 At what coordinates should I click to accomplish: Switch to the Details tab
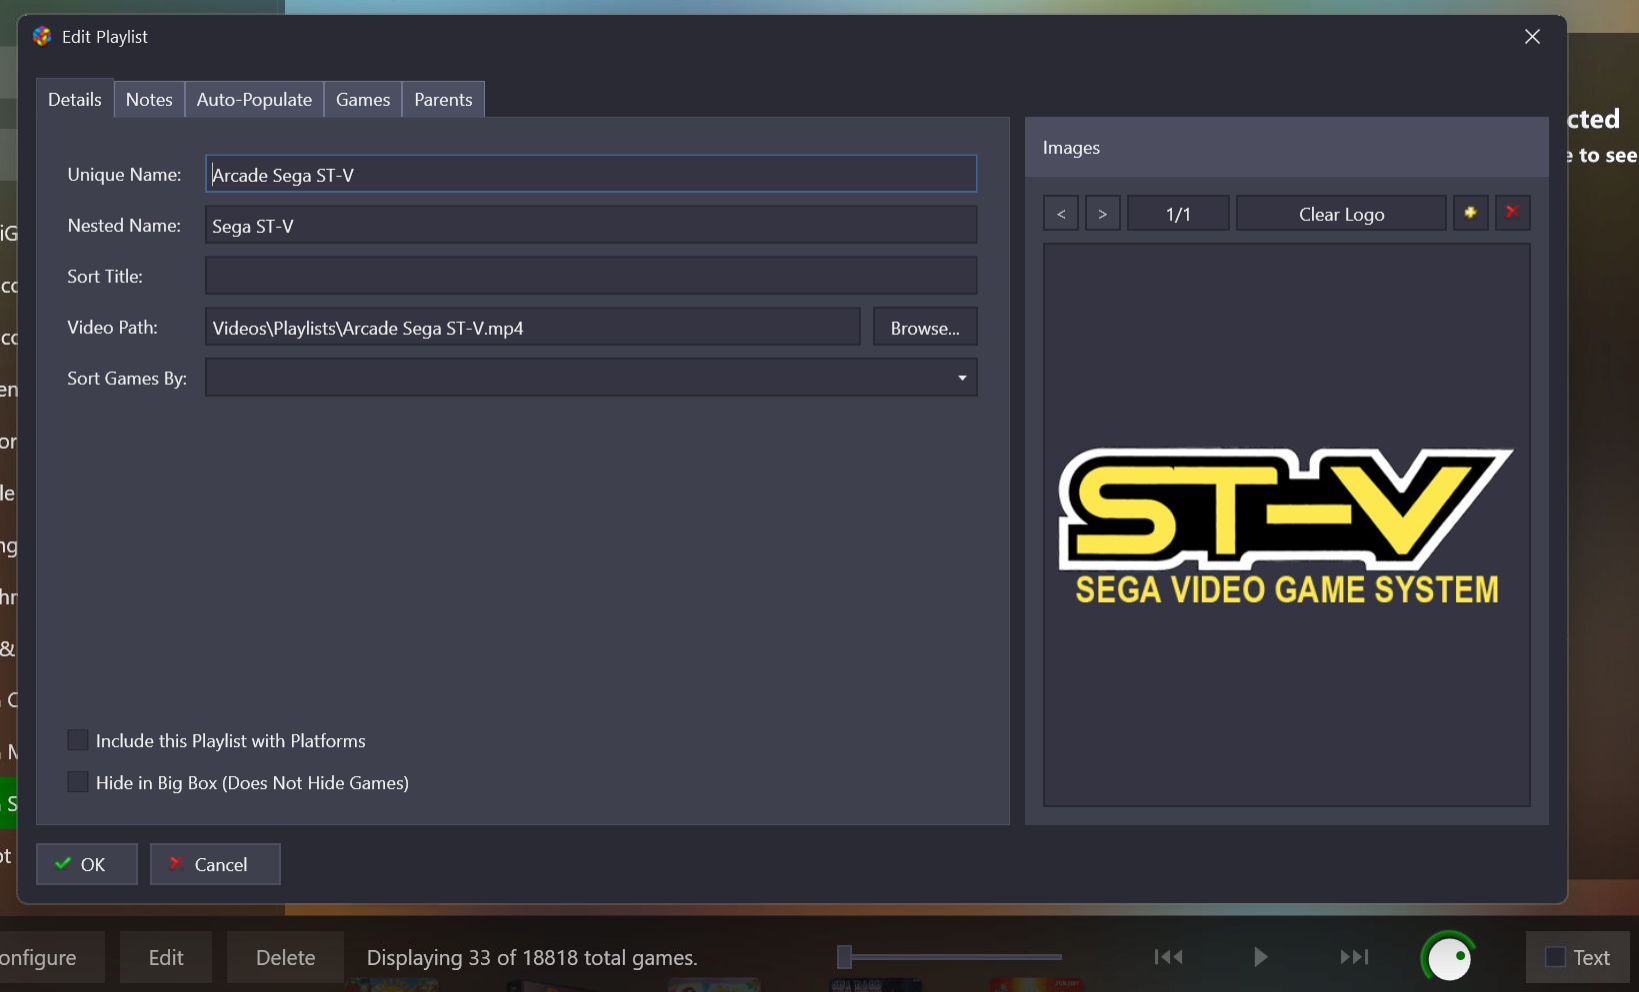(75, 99)
